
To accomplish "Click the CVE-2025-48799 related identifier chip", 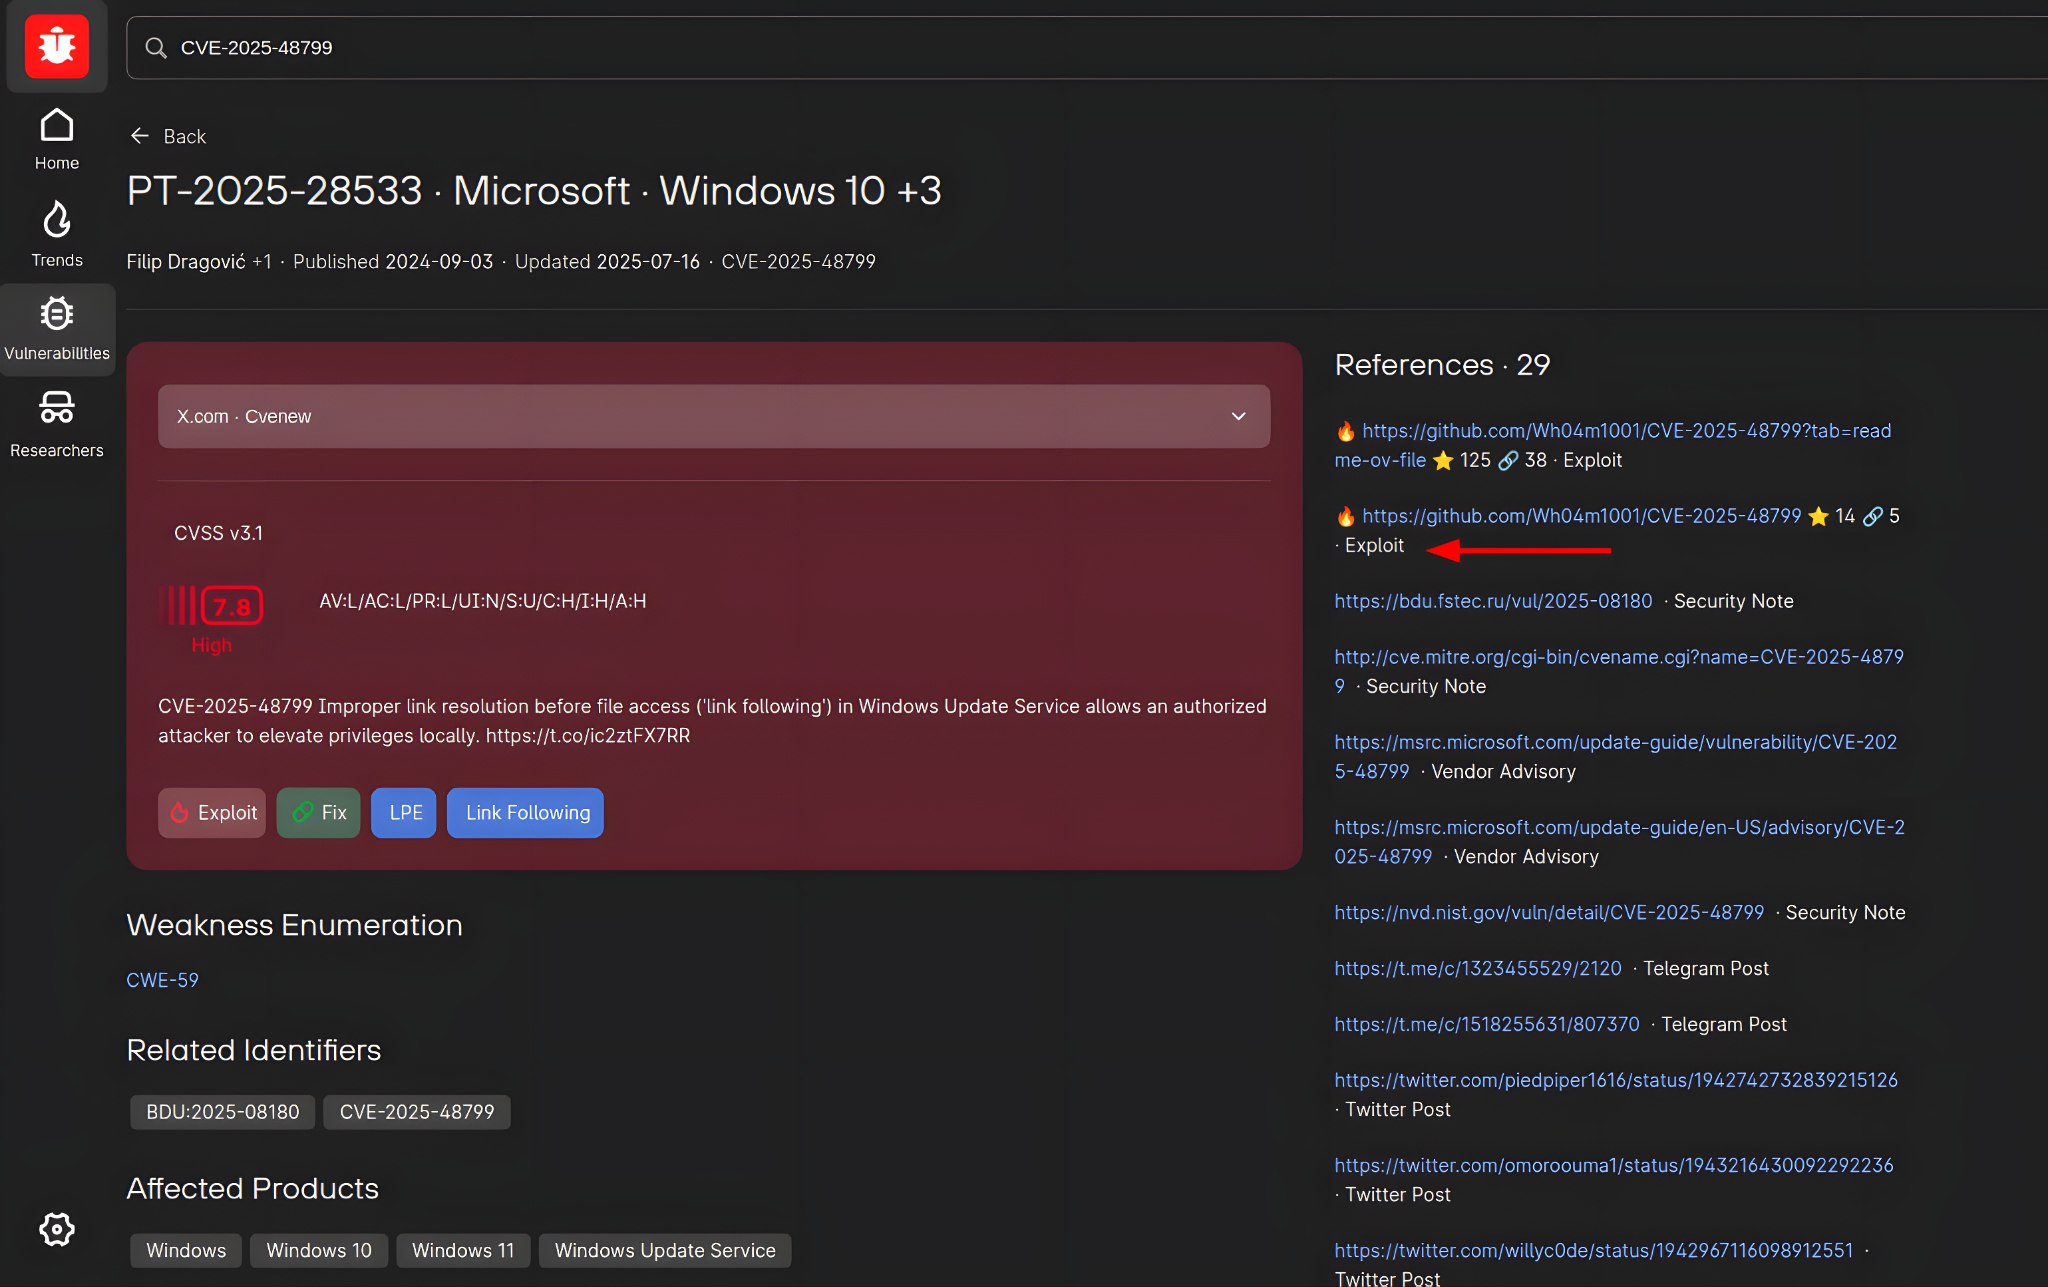I will point(417,1112).
